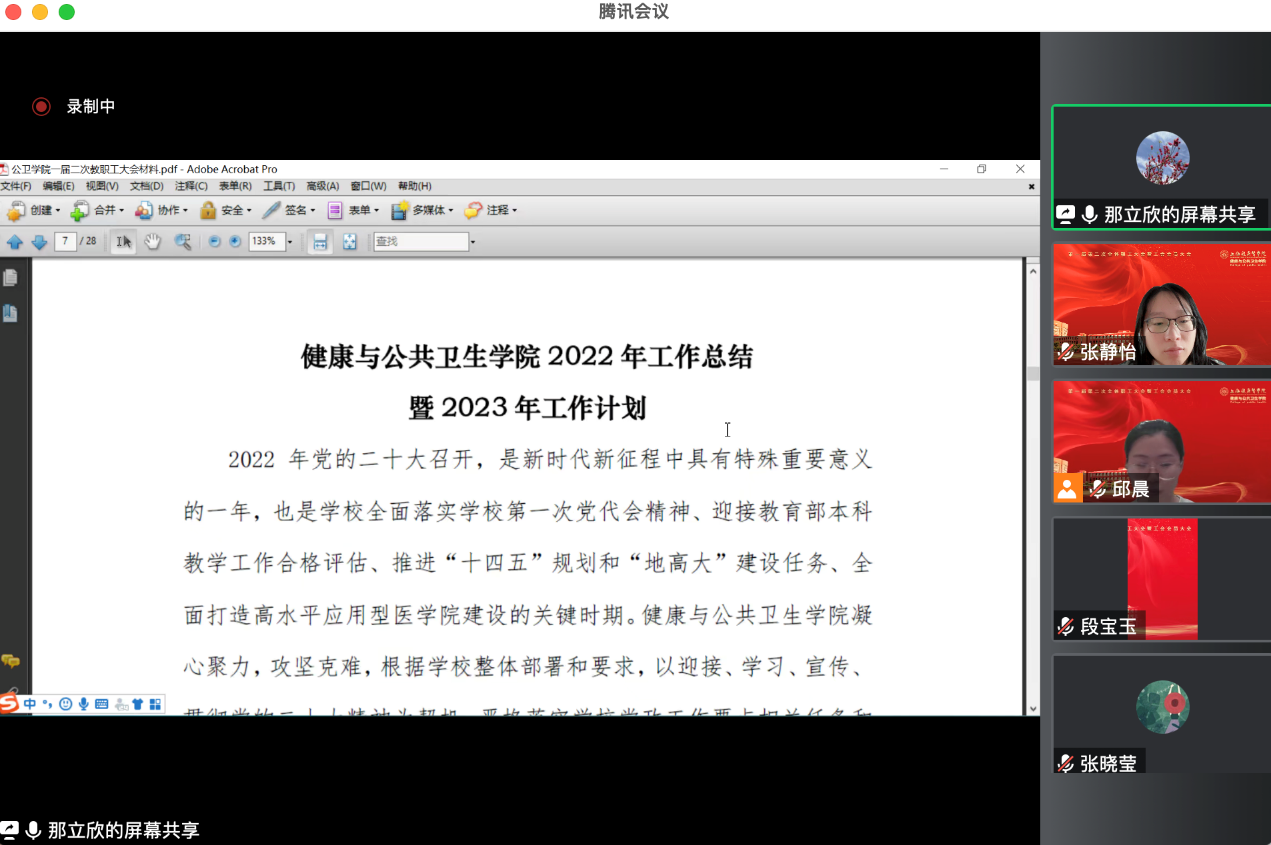Click the Marquee Zoom magnifier tool

(x=183, y=241)
